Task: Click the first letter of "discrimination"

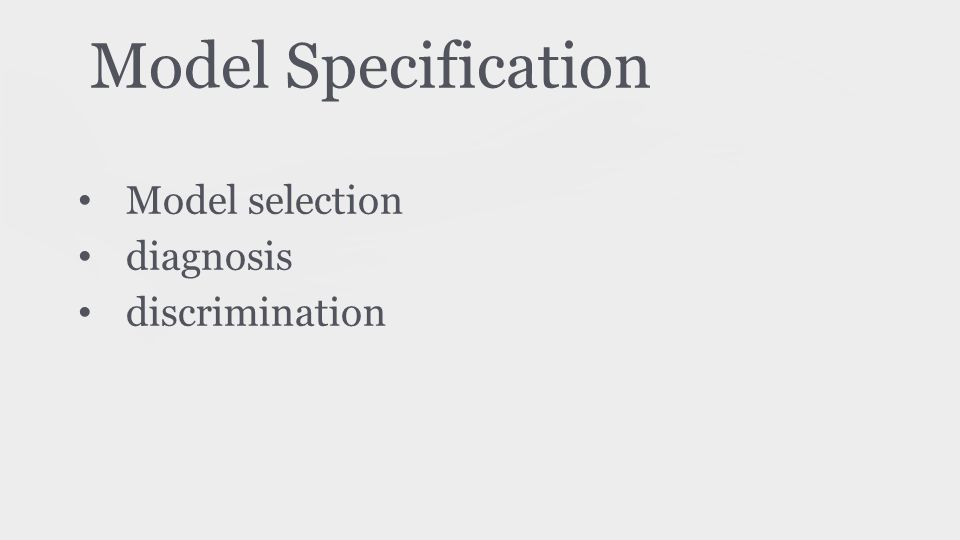Action: point(136,311)
